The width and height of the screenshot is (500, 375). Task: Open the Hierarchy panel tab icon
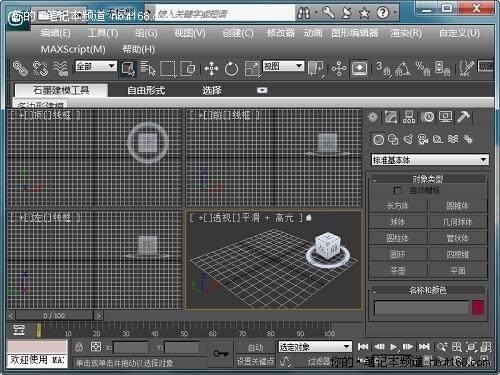[x=409, y=117]
